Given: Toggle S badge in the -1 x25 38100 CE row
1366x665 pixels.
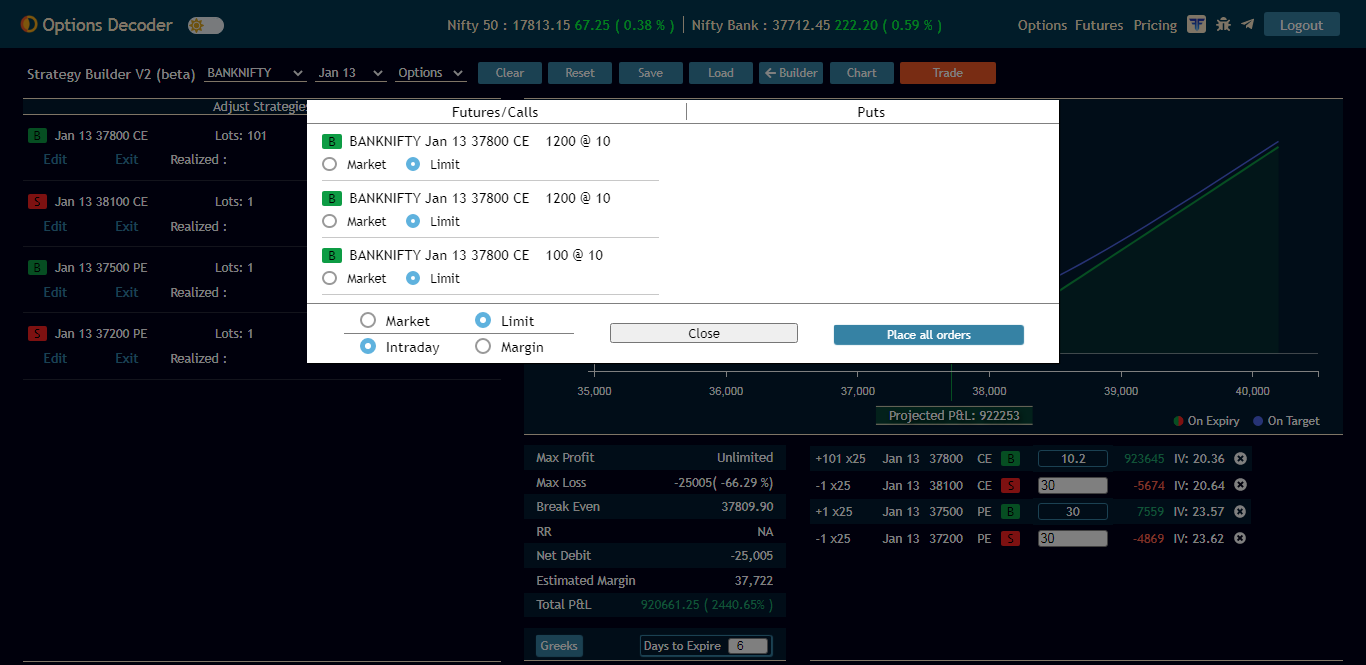Looking at the screenshot, I should pos(1011,486).
